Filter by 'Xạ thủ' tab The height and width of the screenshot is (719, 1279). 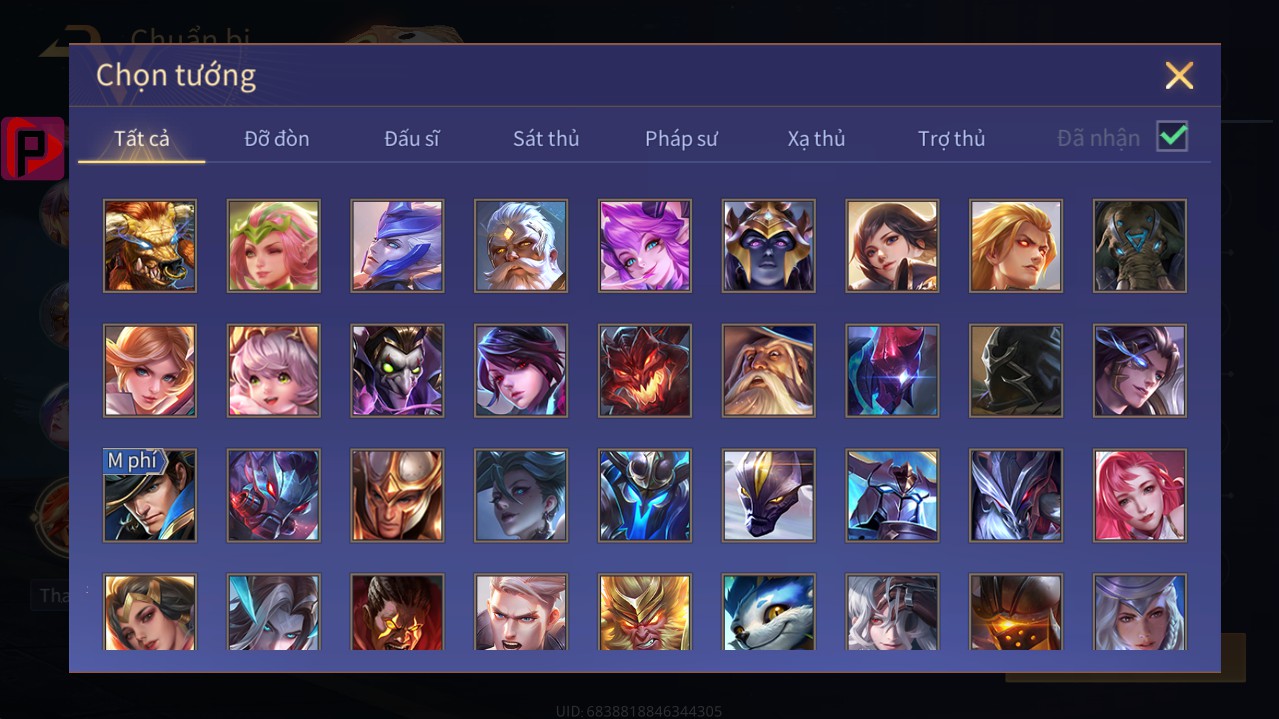point(816,138)
